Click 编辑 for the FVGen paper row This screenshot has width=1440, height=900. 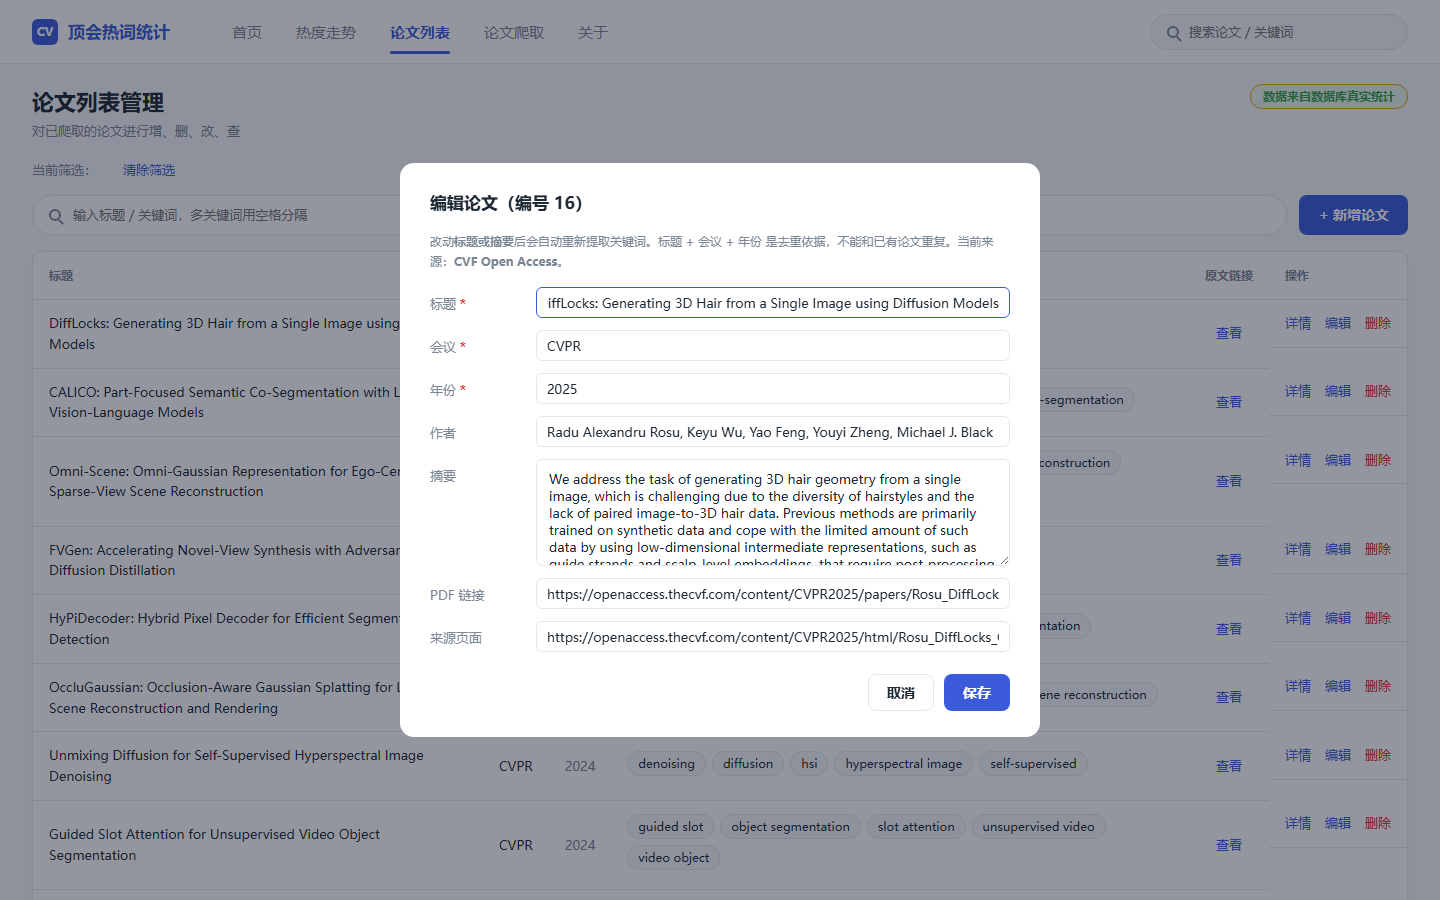coord(1338,549)
